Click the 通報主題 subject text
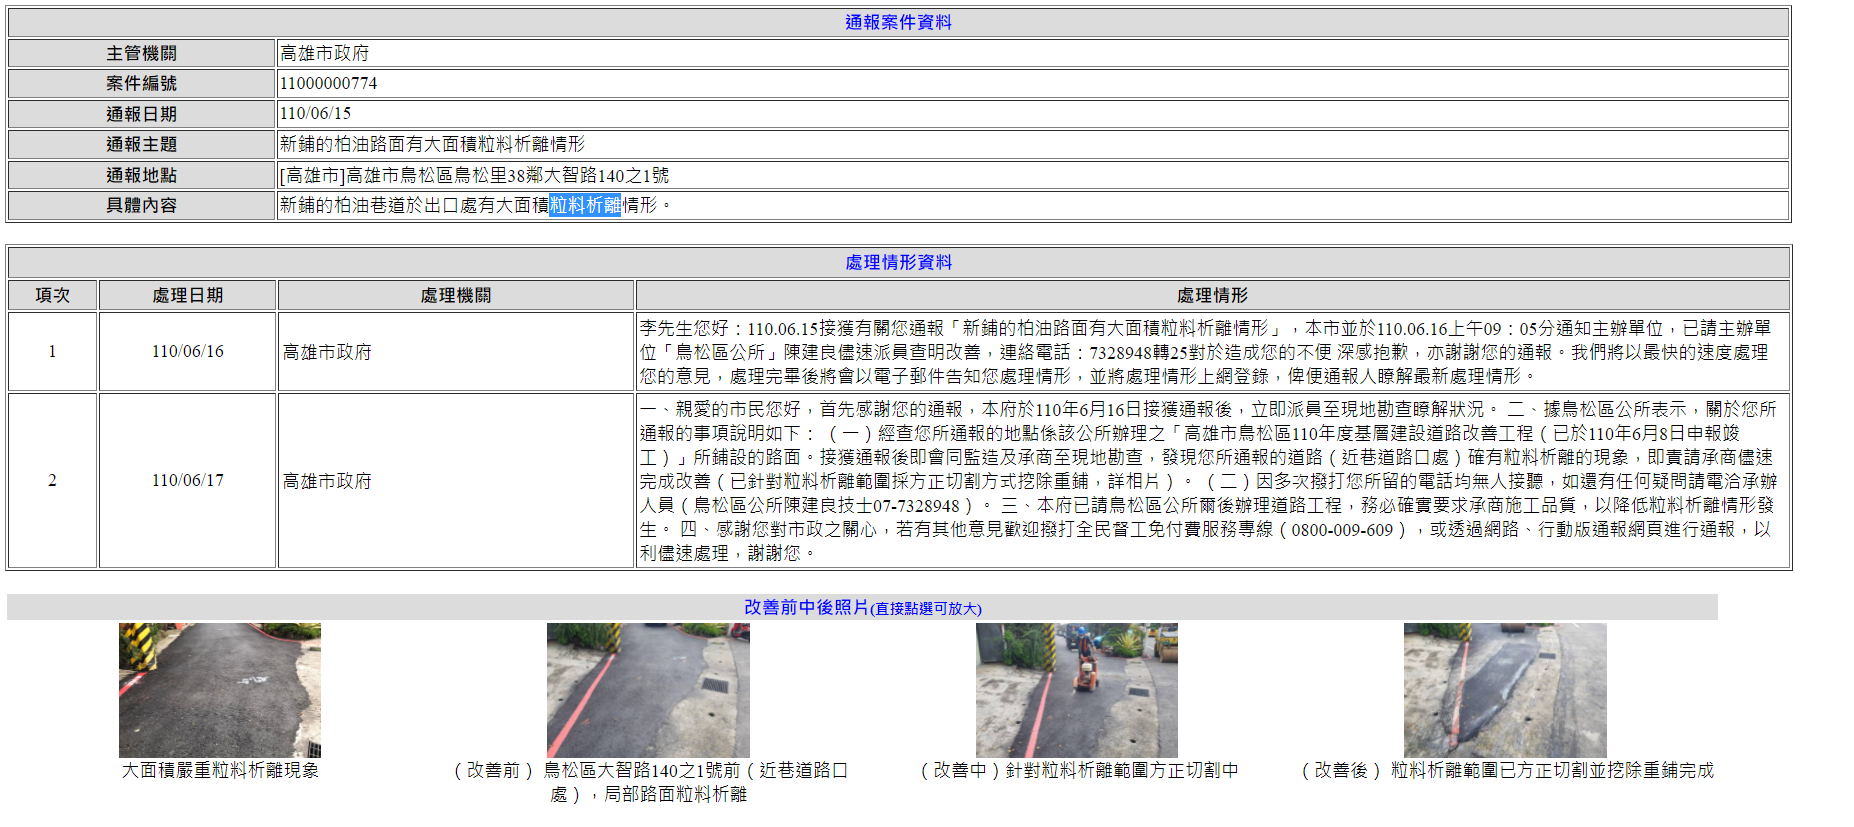This screenshot has width=1854, height=827. point(432,144)
